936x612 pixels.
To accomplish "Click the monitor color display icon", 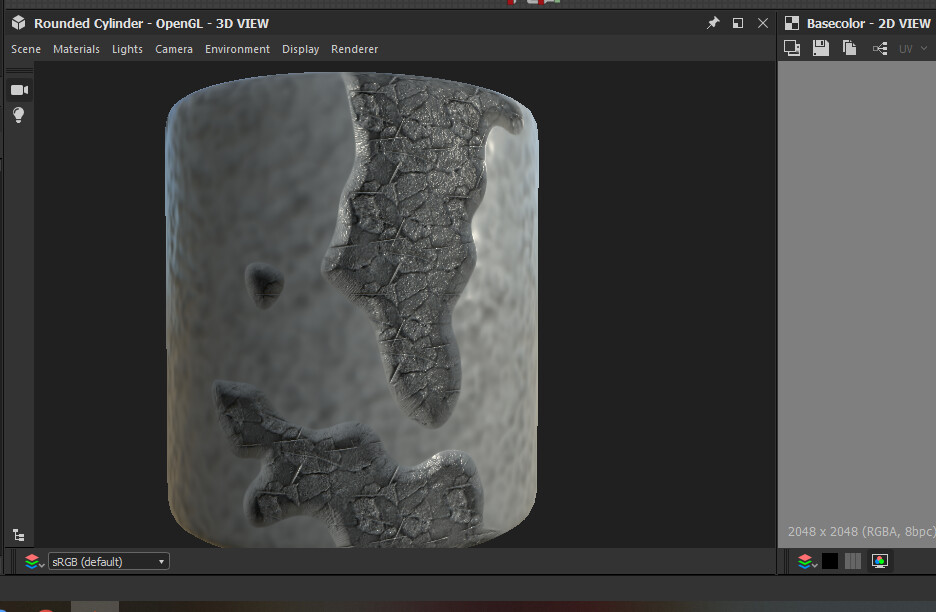I will [x=880, y=561].
